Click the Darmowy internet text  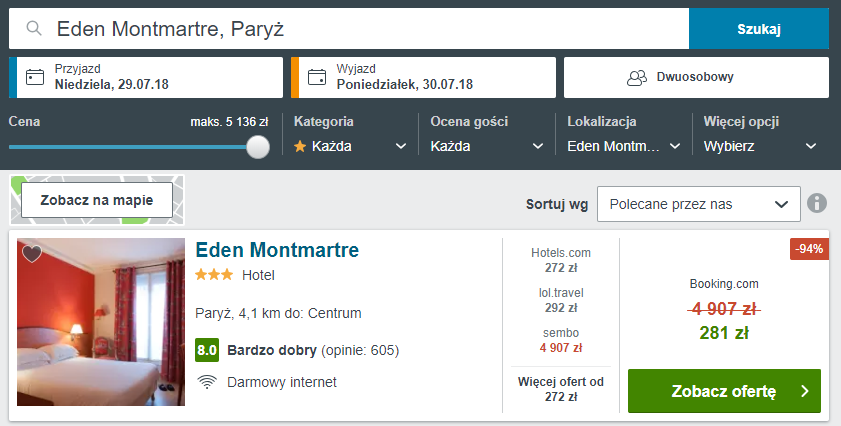tap(282, 382)
